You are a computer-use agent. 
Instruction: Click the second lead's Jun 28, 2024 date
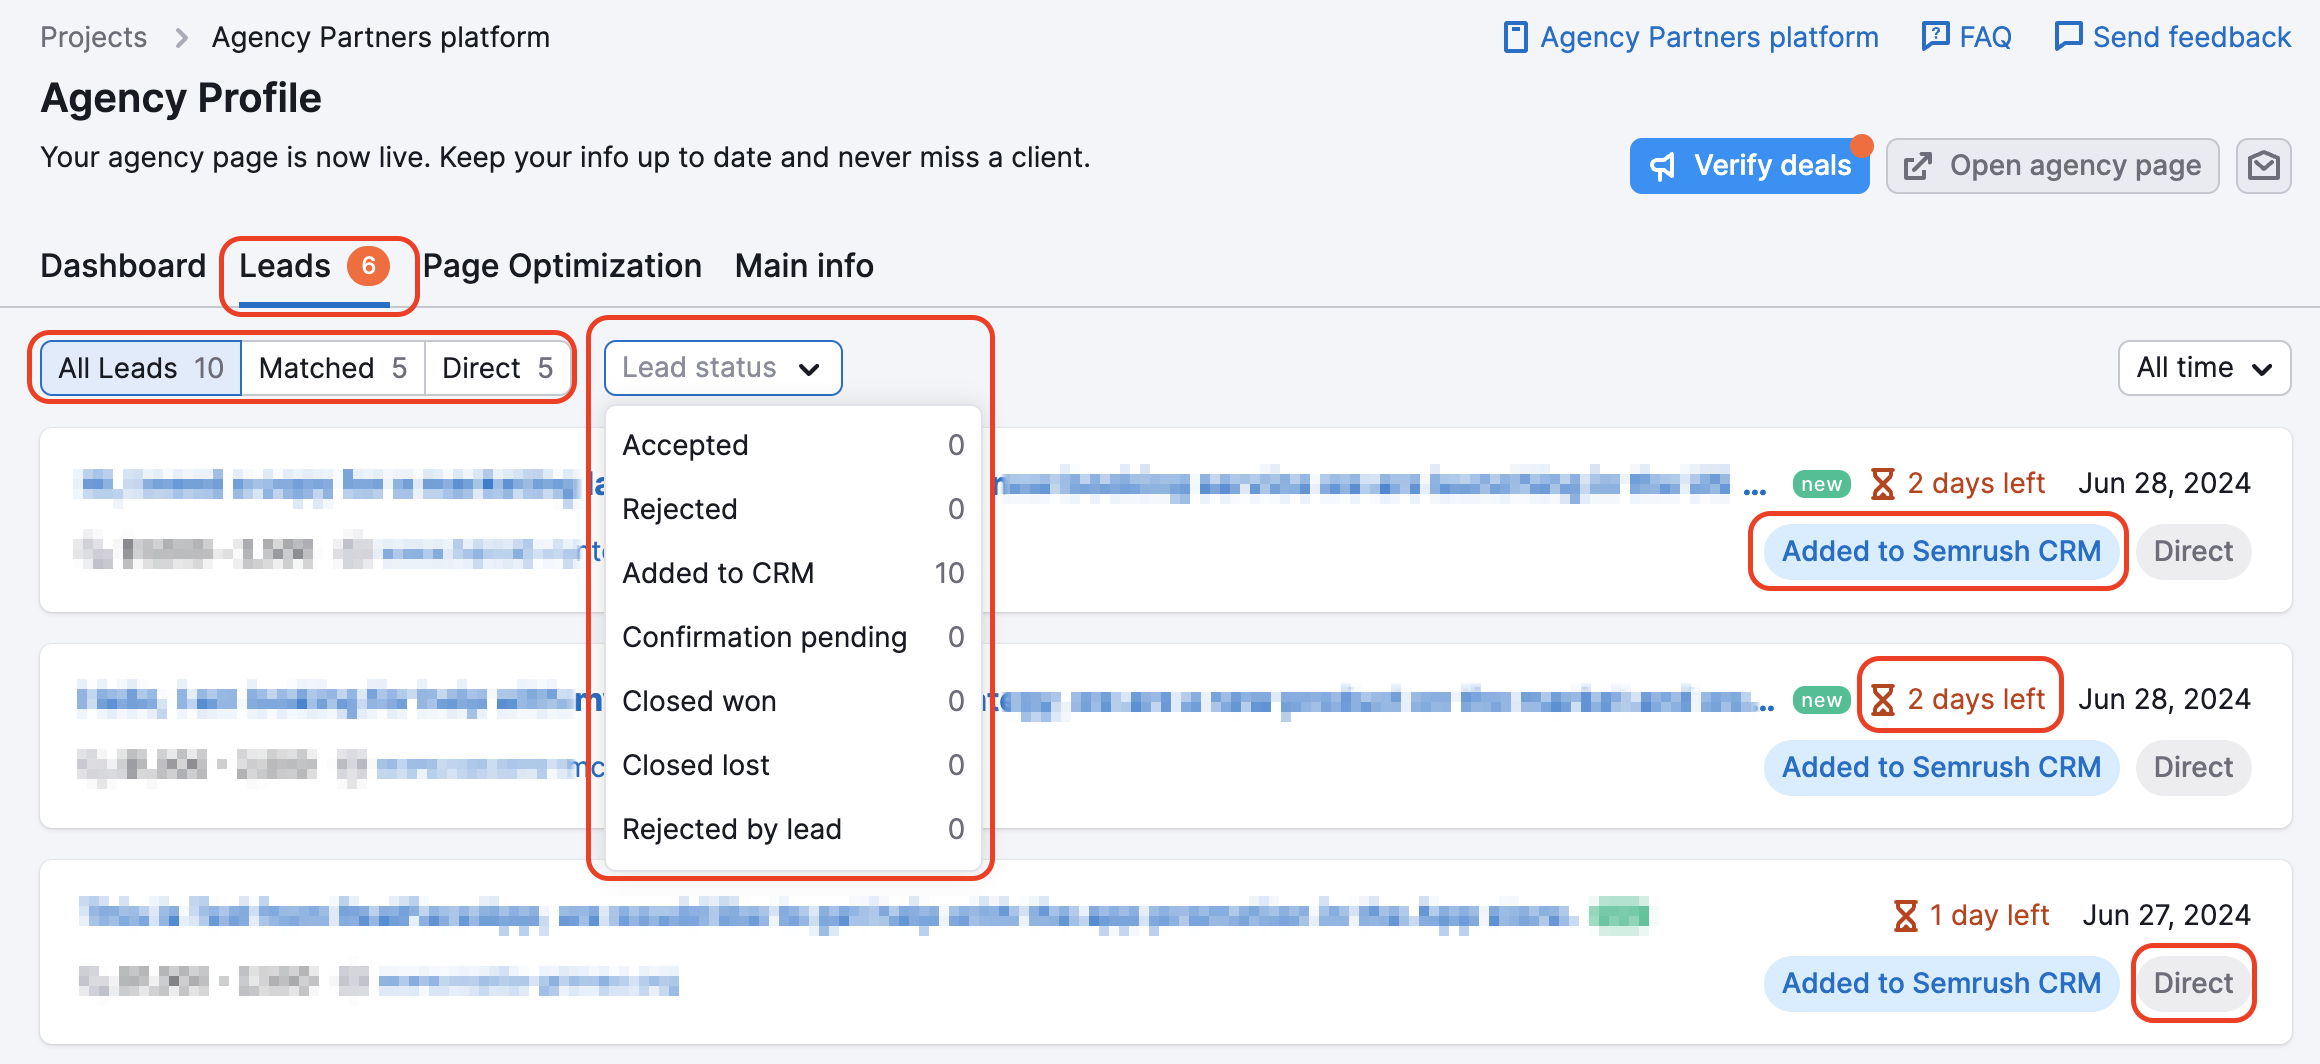2164,699
